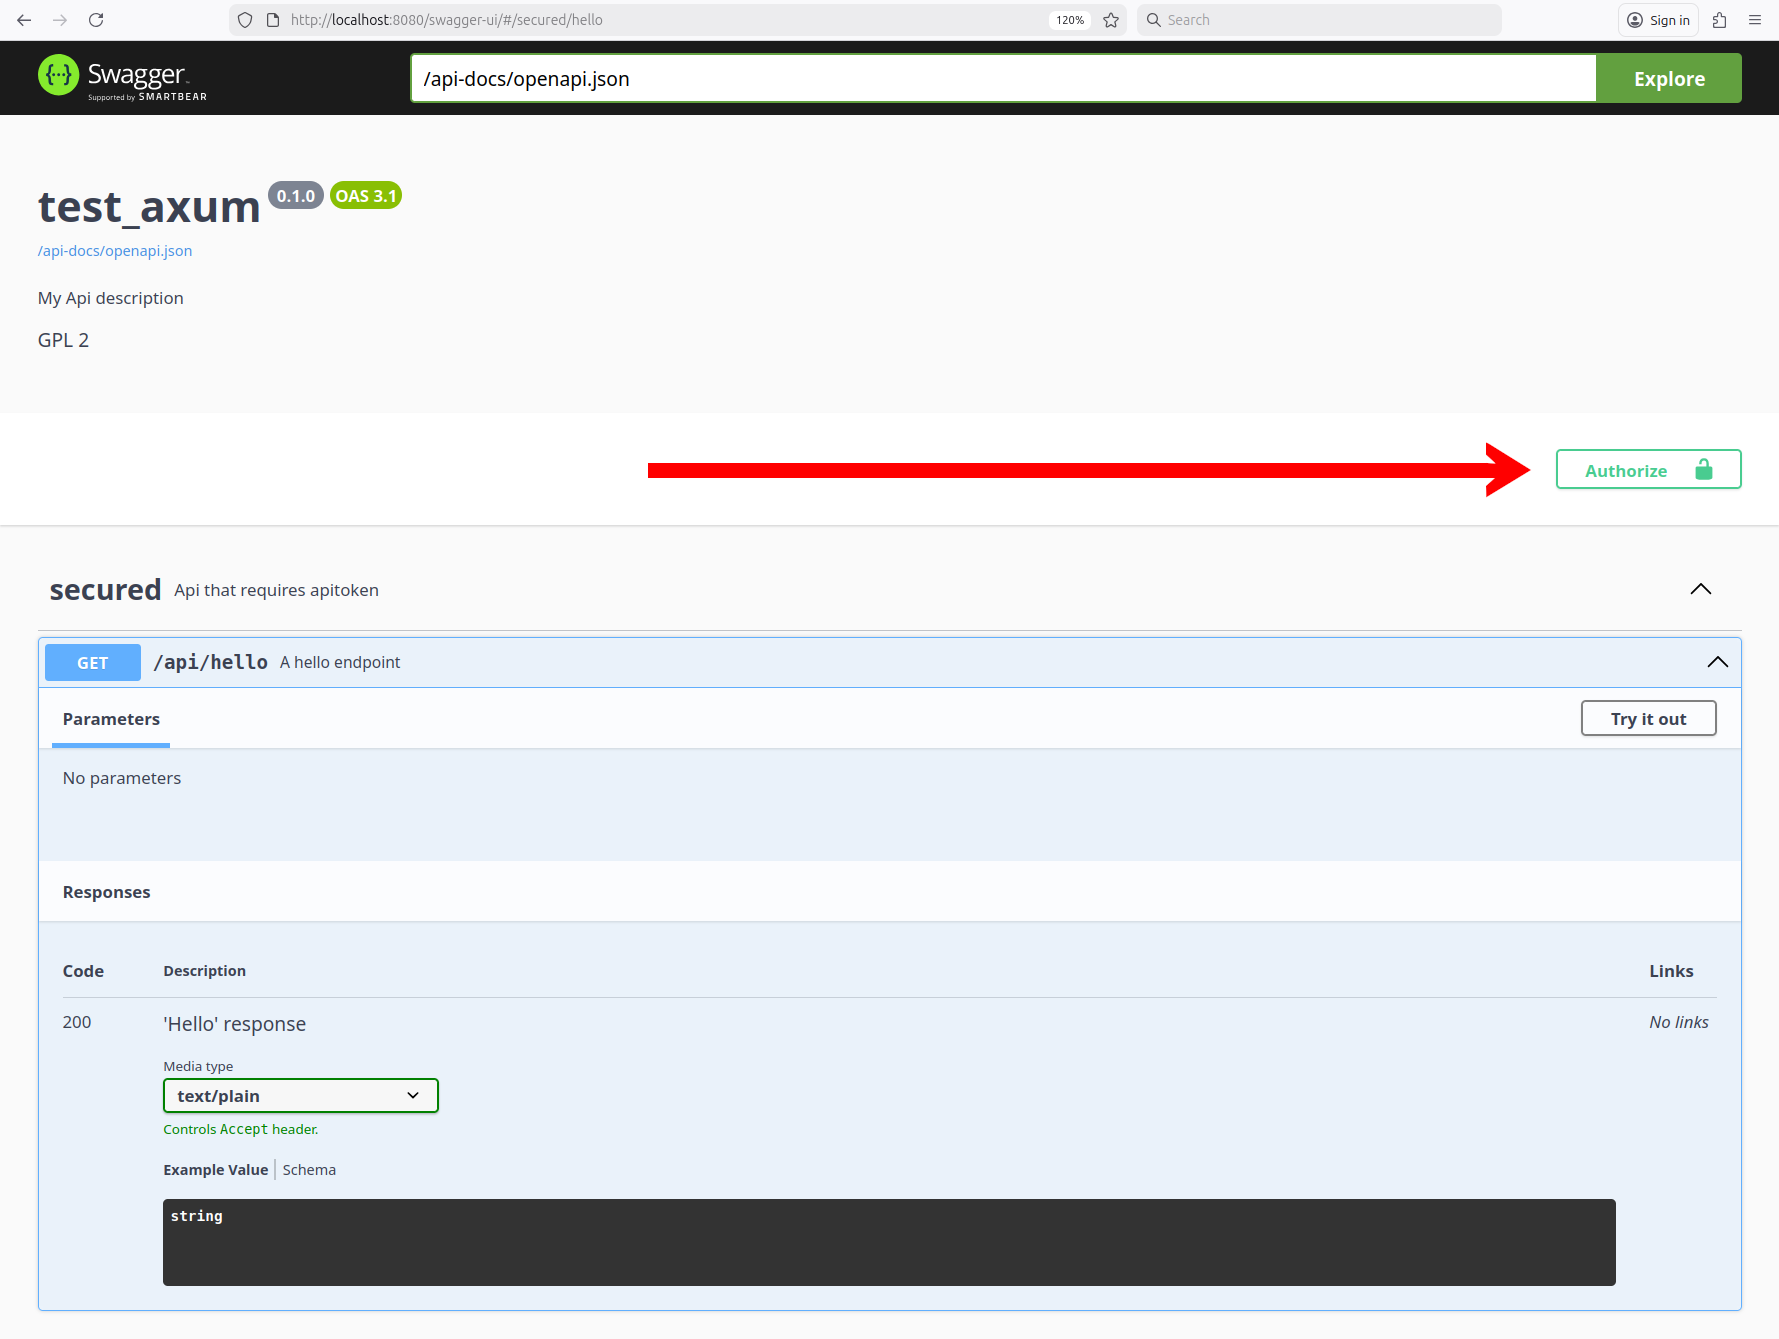This screenshot has height=1339, width=1779.
Task: Open browser extensions icon
Action: [x=1720, y=20]
